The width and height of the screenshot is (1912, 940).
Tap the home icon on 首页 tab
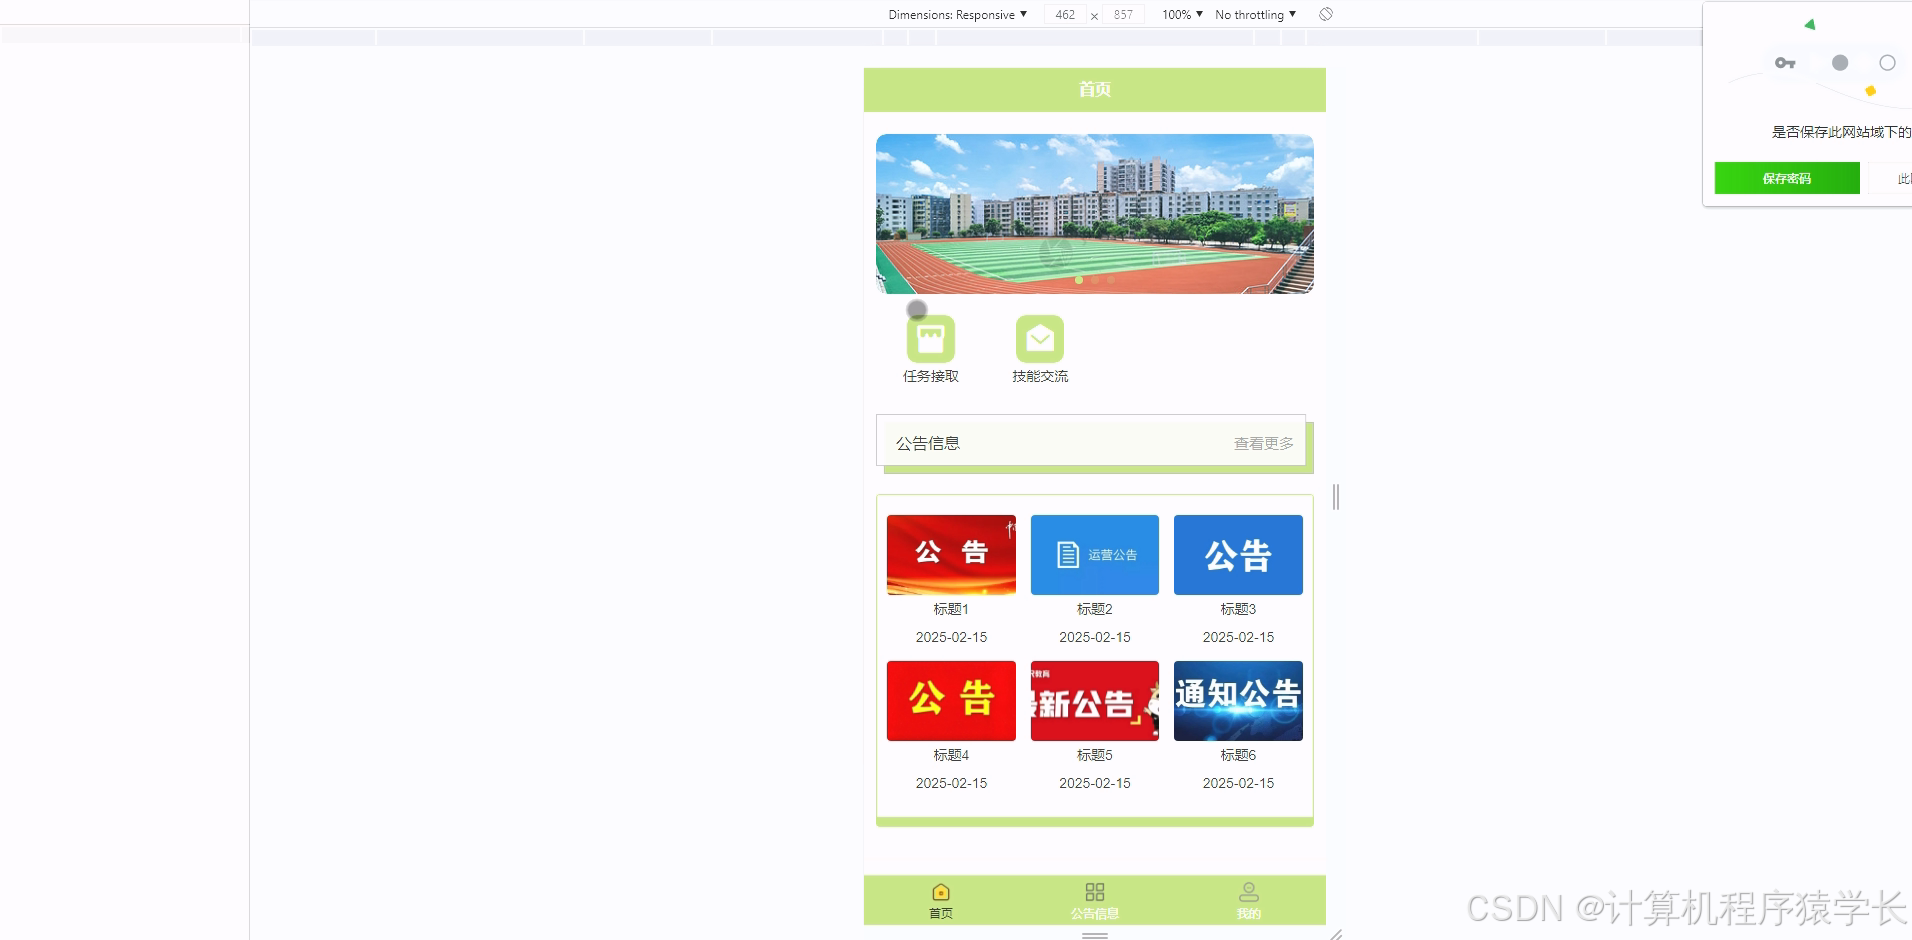click(x=939, y=890)
